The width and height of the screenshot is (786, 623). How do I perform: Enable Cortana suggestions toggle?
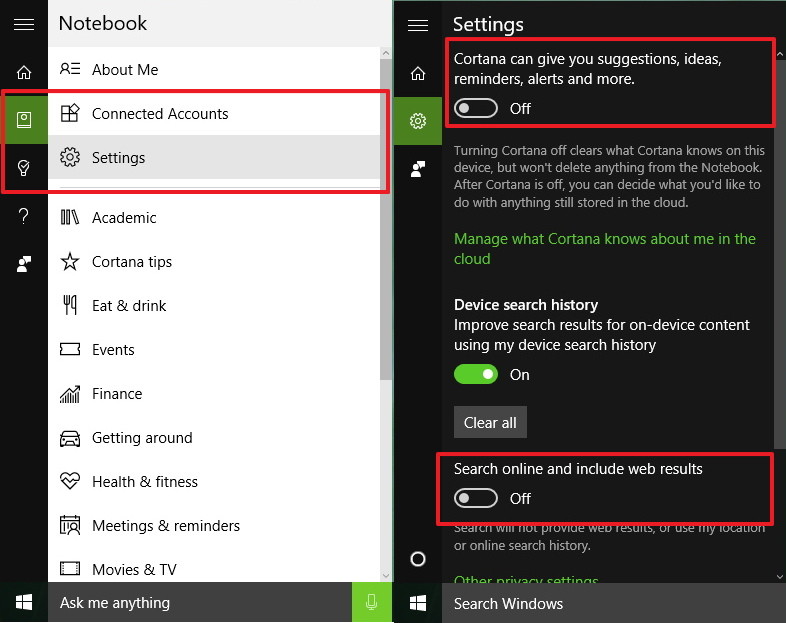point(476,108)
